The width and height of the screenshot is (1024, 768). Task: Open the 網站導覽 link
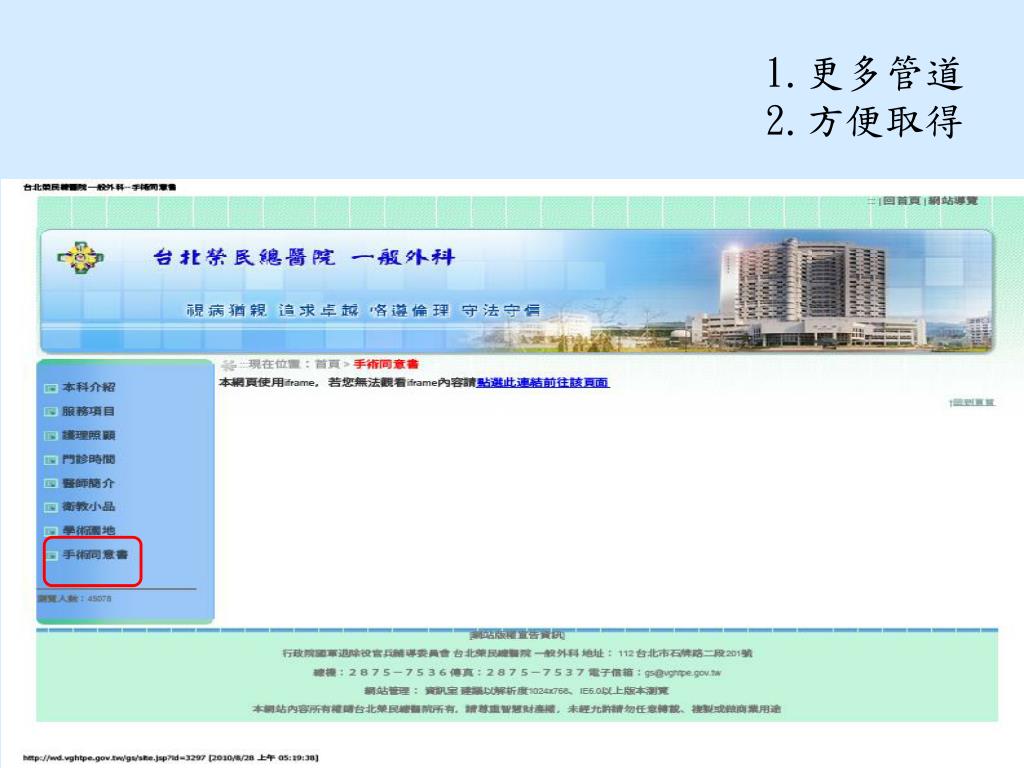coord(953,200)
